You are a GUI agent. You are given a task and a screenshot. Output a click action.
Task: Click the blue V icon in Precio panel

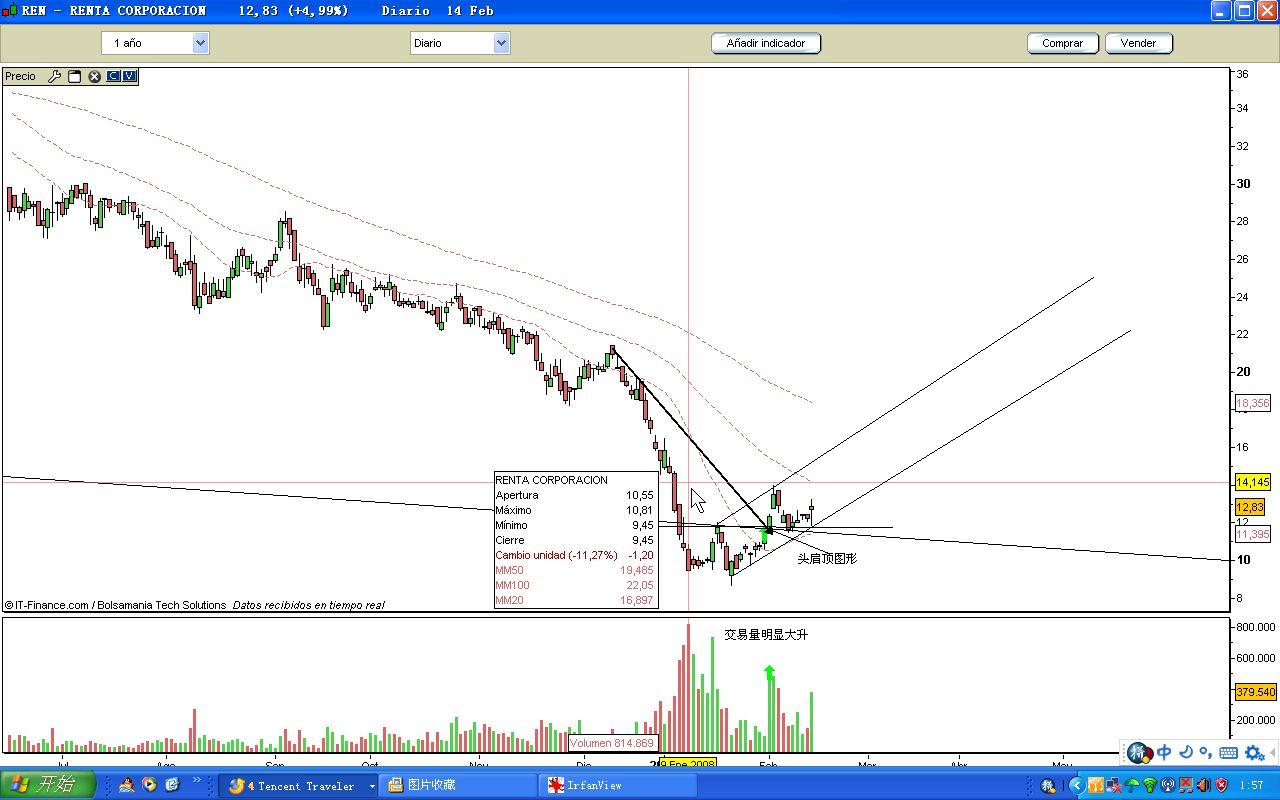coord(129,76)
